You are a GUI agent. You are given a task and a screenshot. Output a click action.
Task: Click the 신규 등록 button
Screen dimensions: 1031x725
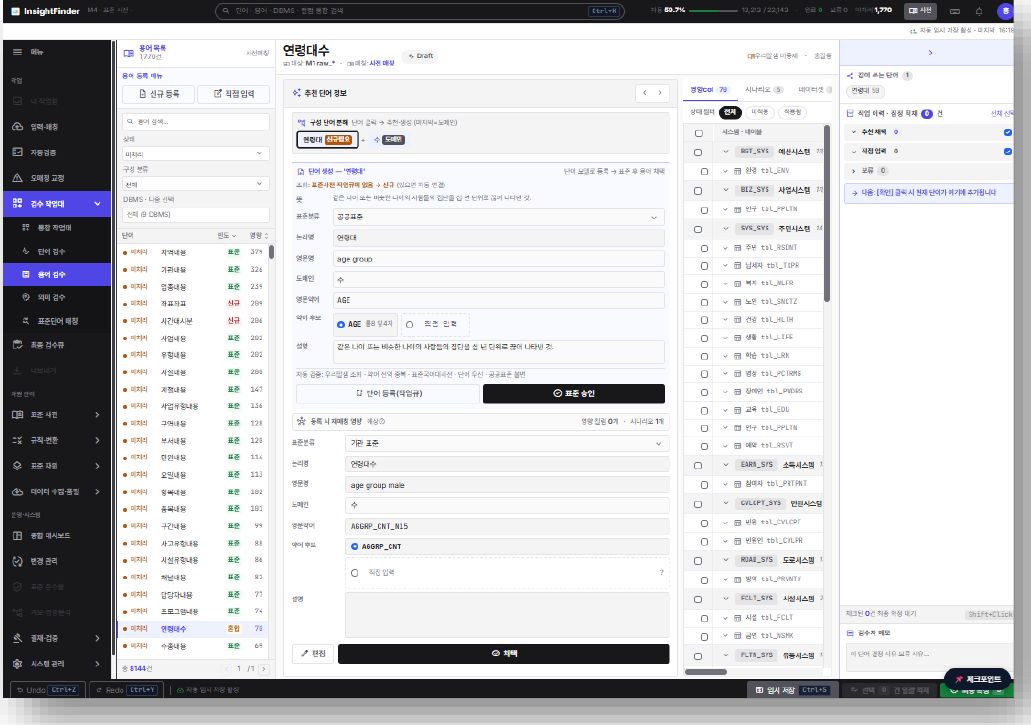click(158, 94)
